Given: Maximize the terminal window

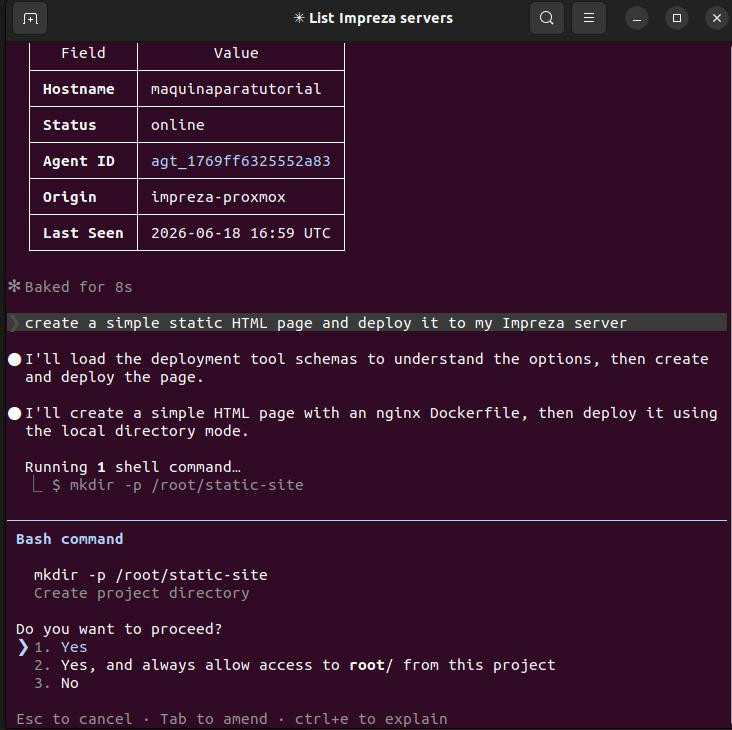Looking at the screenshot, I should (x=676, y=19).
